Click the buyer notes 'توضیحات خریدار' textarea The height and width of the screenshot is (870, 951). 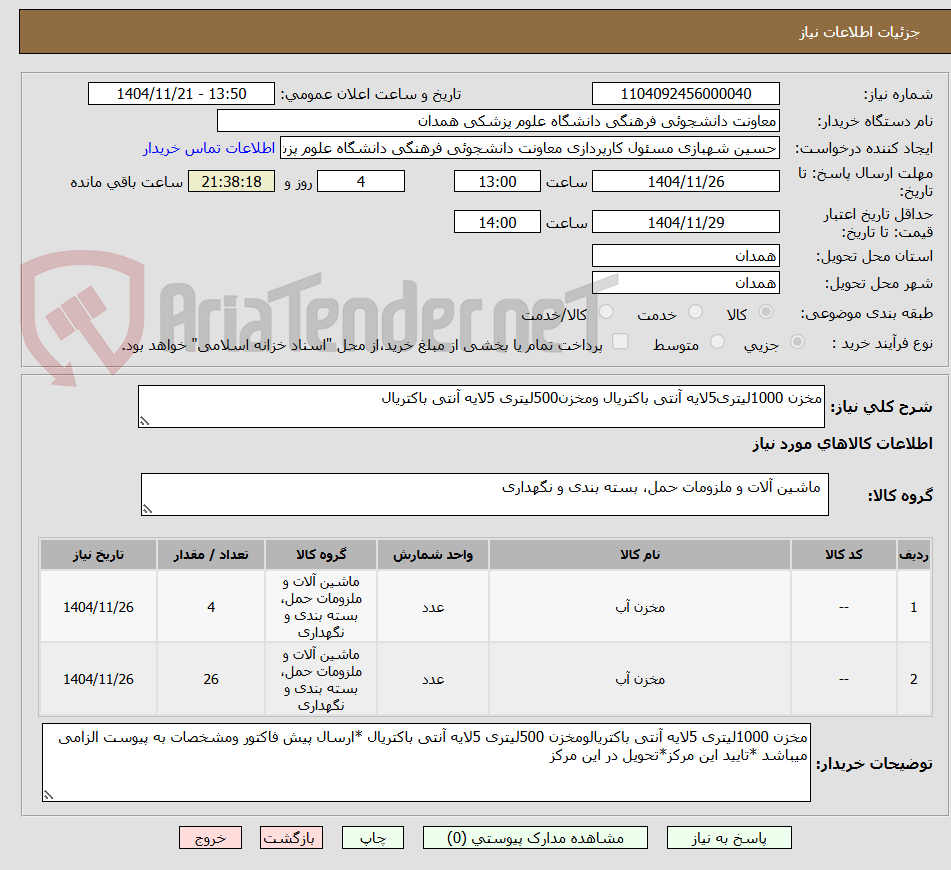(426, 762)
